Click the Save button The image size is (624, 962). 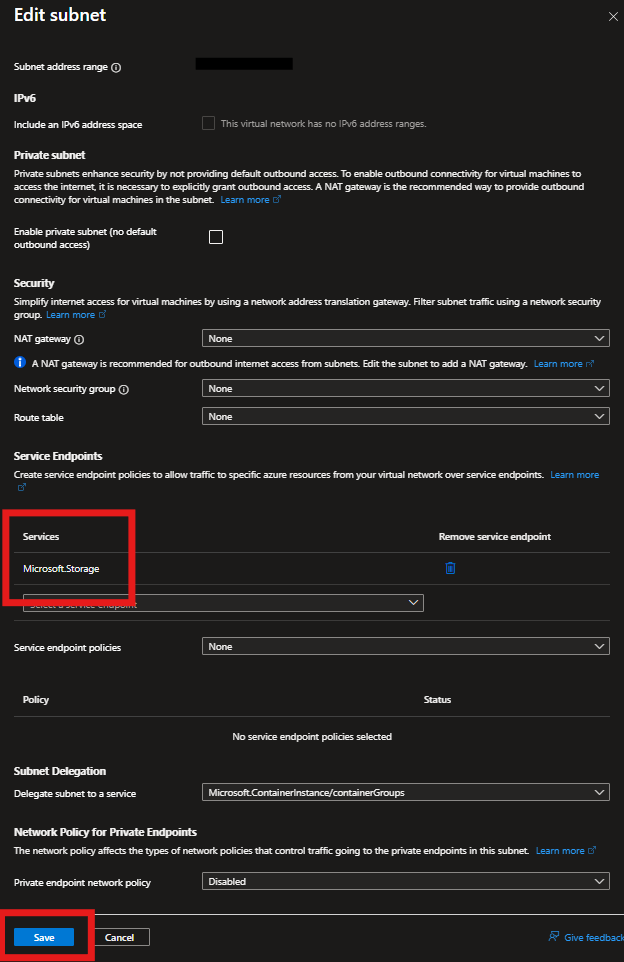tap(44, 937)
